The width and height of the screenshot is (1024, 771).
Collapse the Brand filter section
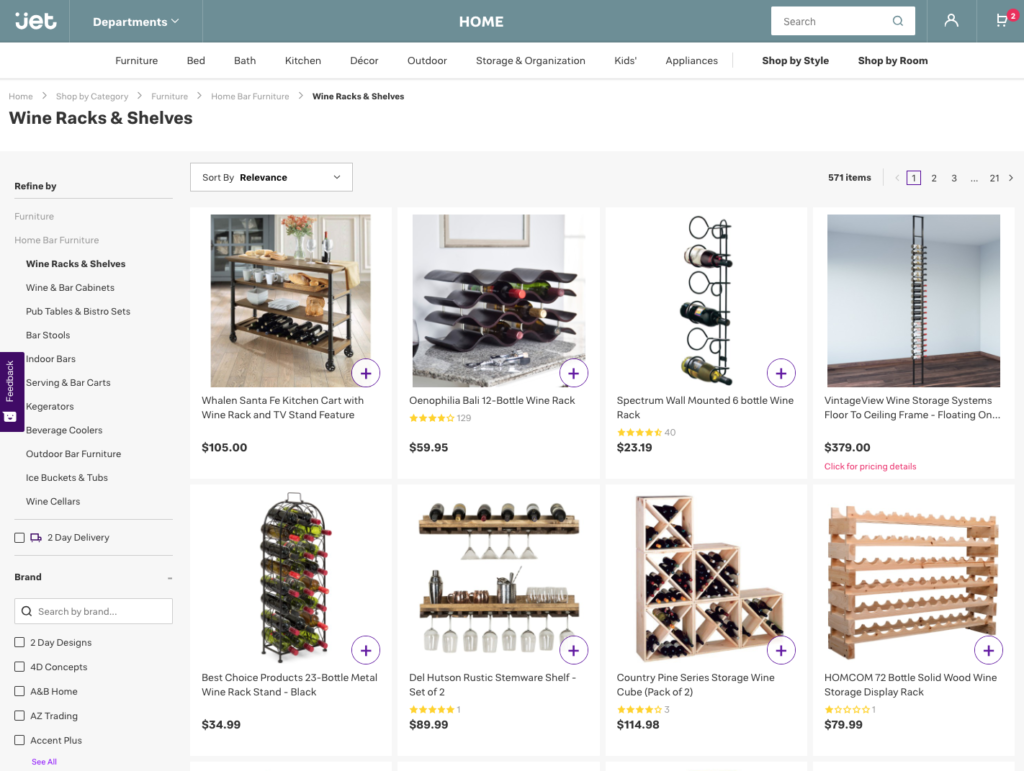(x=170, y=578)
